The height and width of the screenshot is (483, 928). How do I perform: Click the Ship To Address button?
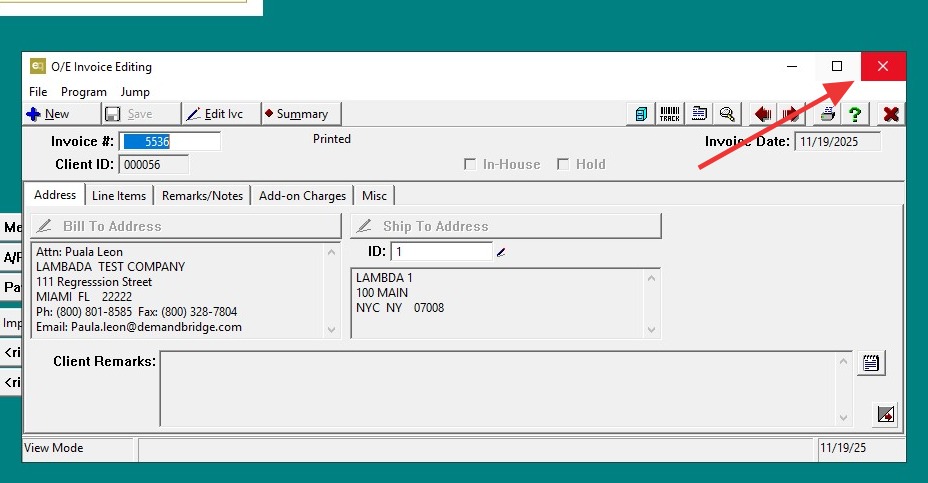click(x=506, y=226)
